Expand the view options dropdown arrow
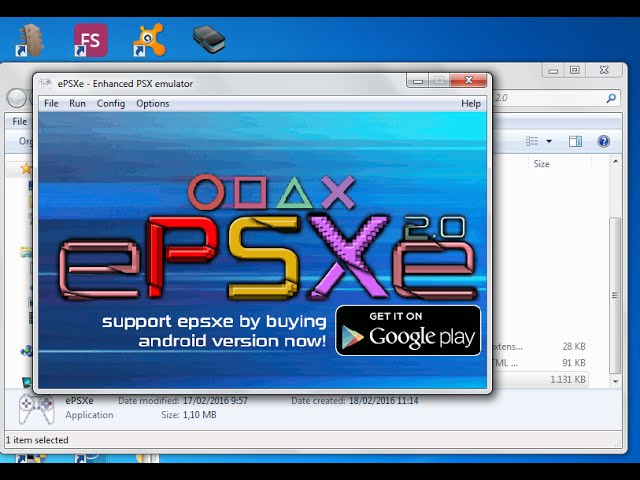This screenshot has width=640, height=480. tap(549, 141)
